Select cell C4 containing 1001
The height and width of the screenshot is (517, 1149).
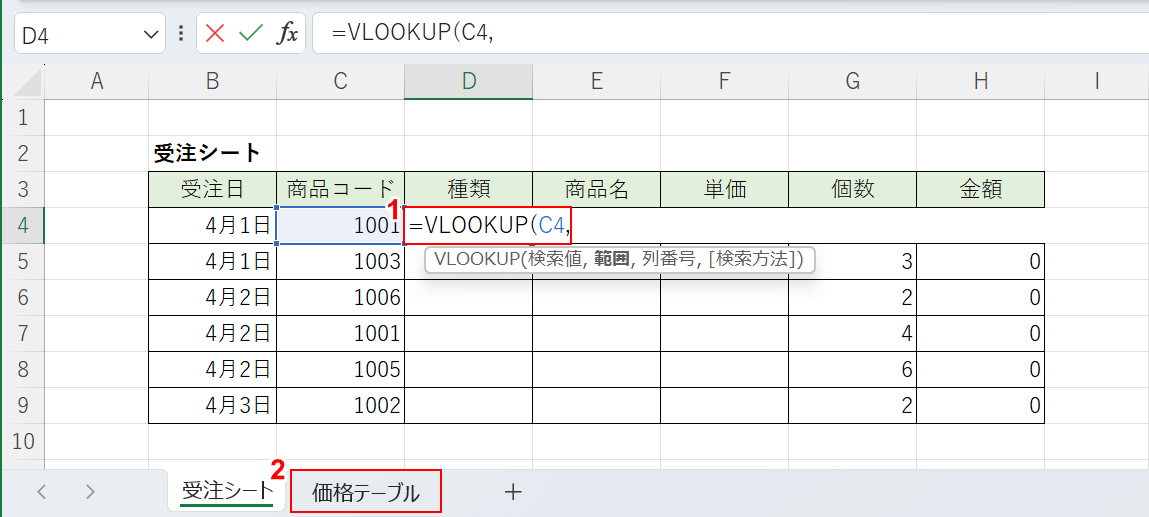click(x=340, y=226)
